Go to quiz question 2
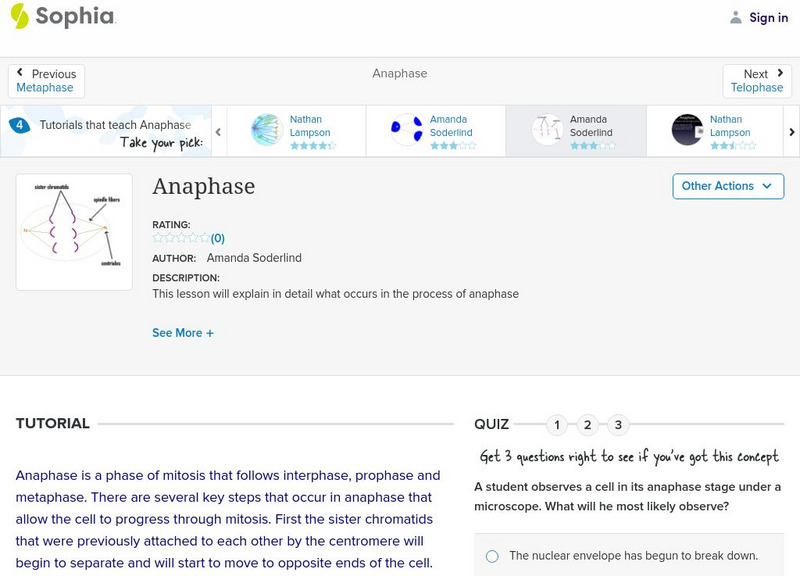 tap(588, 425)
